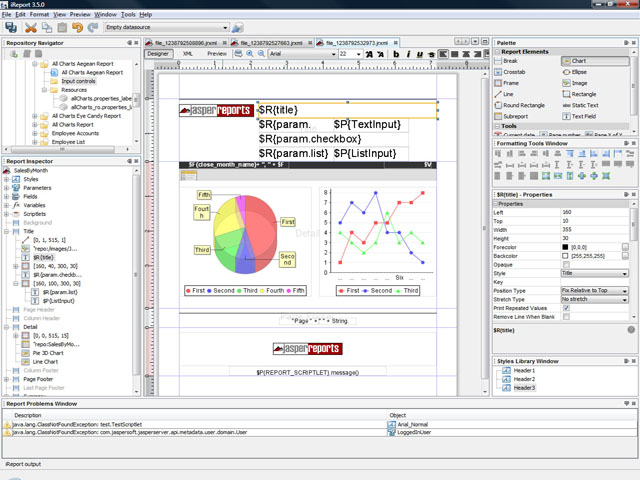Toggle the Opaque checkbox
The height and width of the screenshot is (480, 640).
566,264
